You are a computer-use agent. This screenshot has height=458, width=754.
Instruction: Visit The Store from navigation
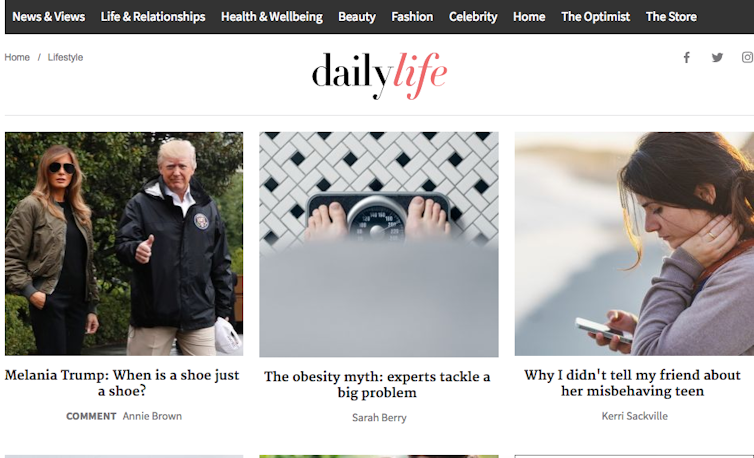coord(671,17)
